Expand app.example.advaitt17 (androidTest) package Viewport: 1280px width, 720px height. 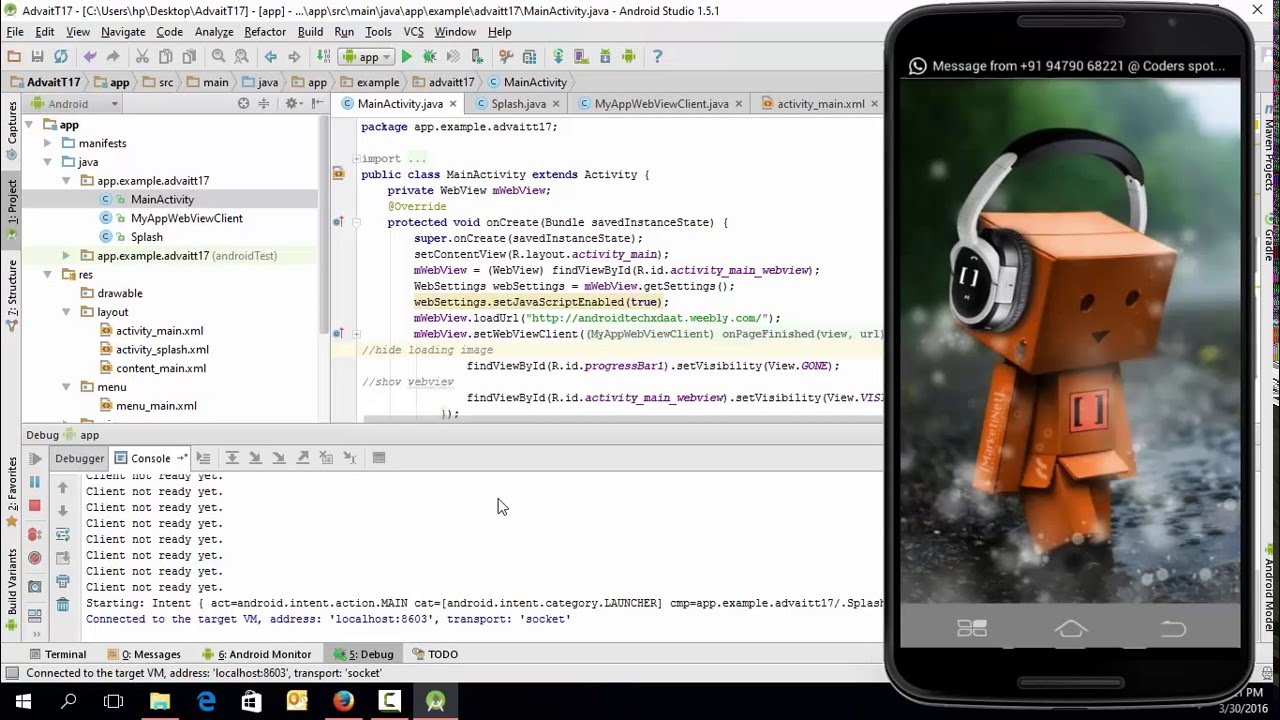pyautogui.click(x=66, y=256)
